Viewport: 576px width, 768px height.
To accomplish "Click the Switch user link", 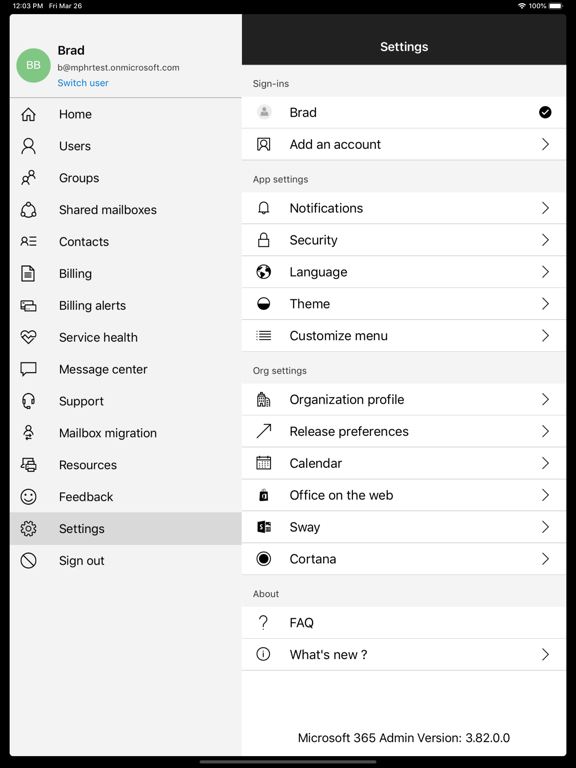I will (x=83, y=83).
